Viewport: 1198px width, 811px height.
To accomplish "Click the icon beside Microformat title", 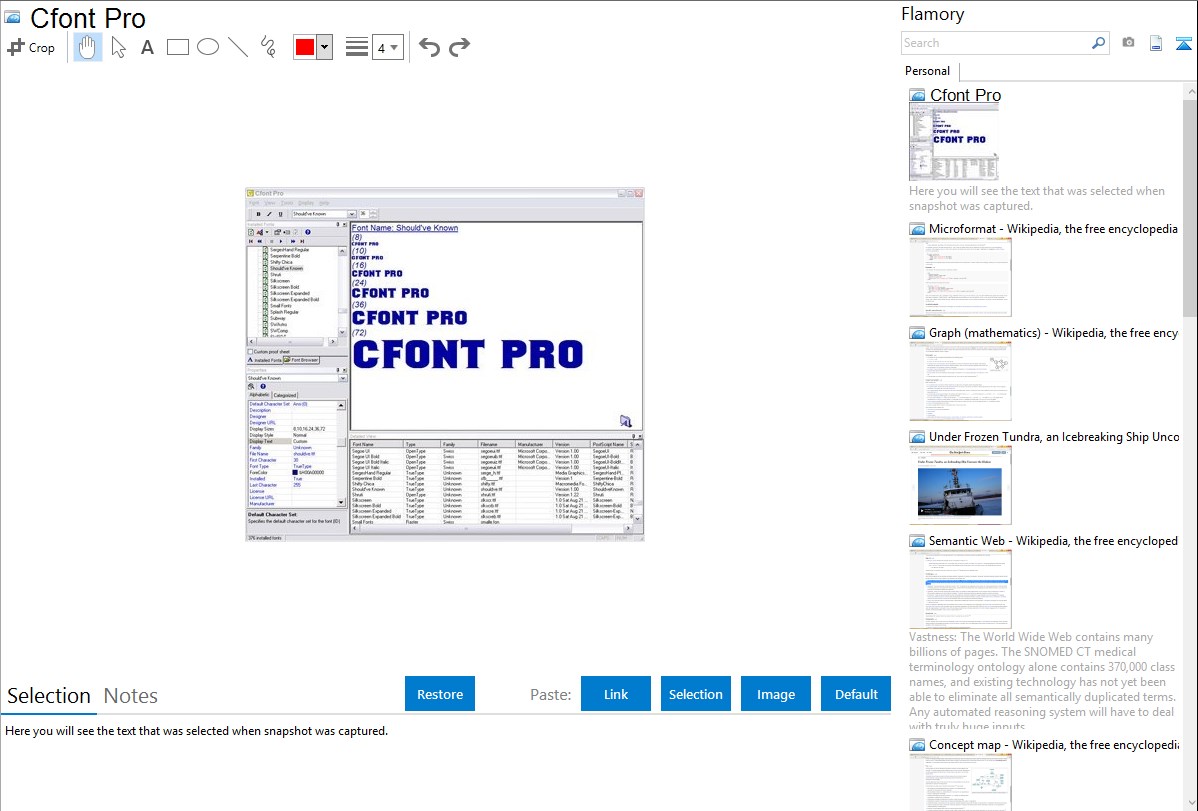I will [917, 229].
